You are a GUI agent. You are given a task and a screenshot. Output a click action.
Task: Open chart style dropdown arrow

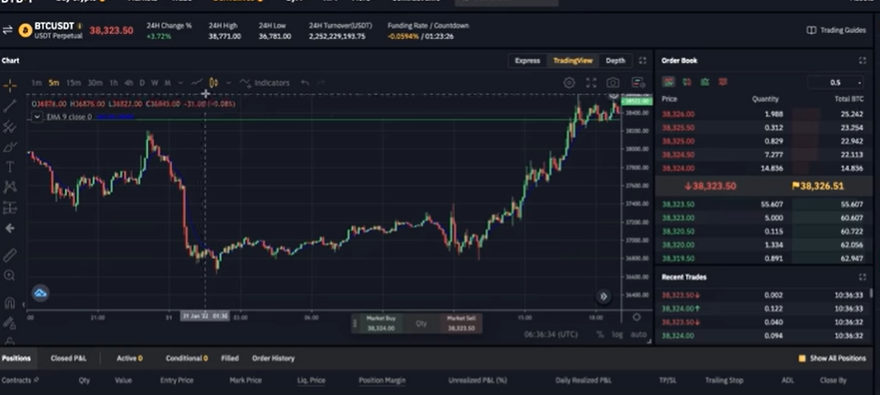pos(228,82)
